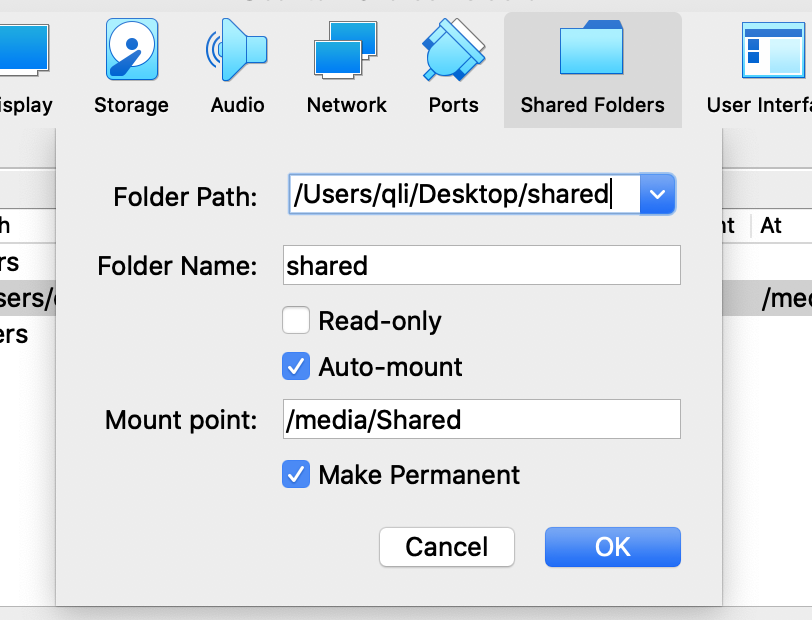Image resolution: width=812 pixels, height=620 pixels.
Task: Click the Storage tab label
Action: [x=131, y=105]
